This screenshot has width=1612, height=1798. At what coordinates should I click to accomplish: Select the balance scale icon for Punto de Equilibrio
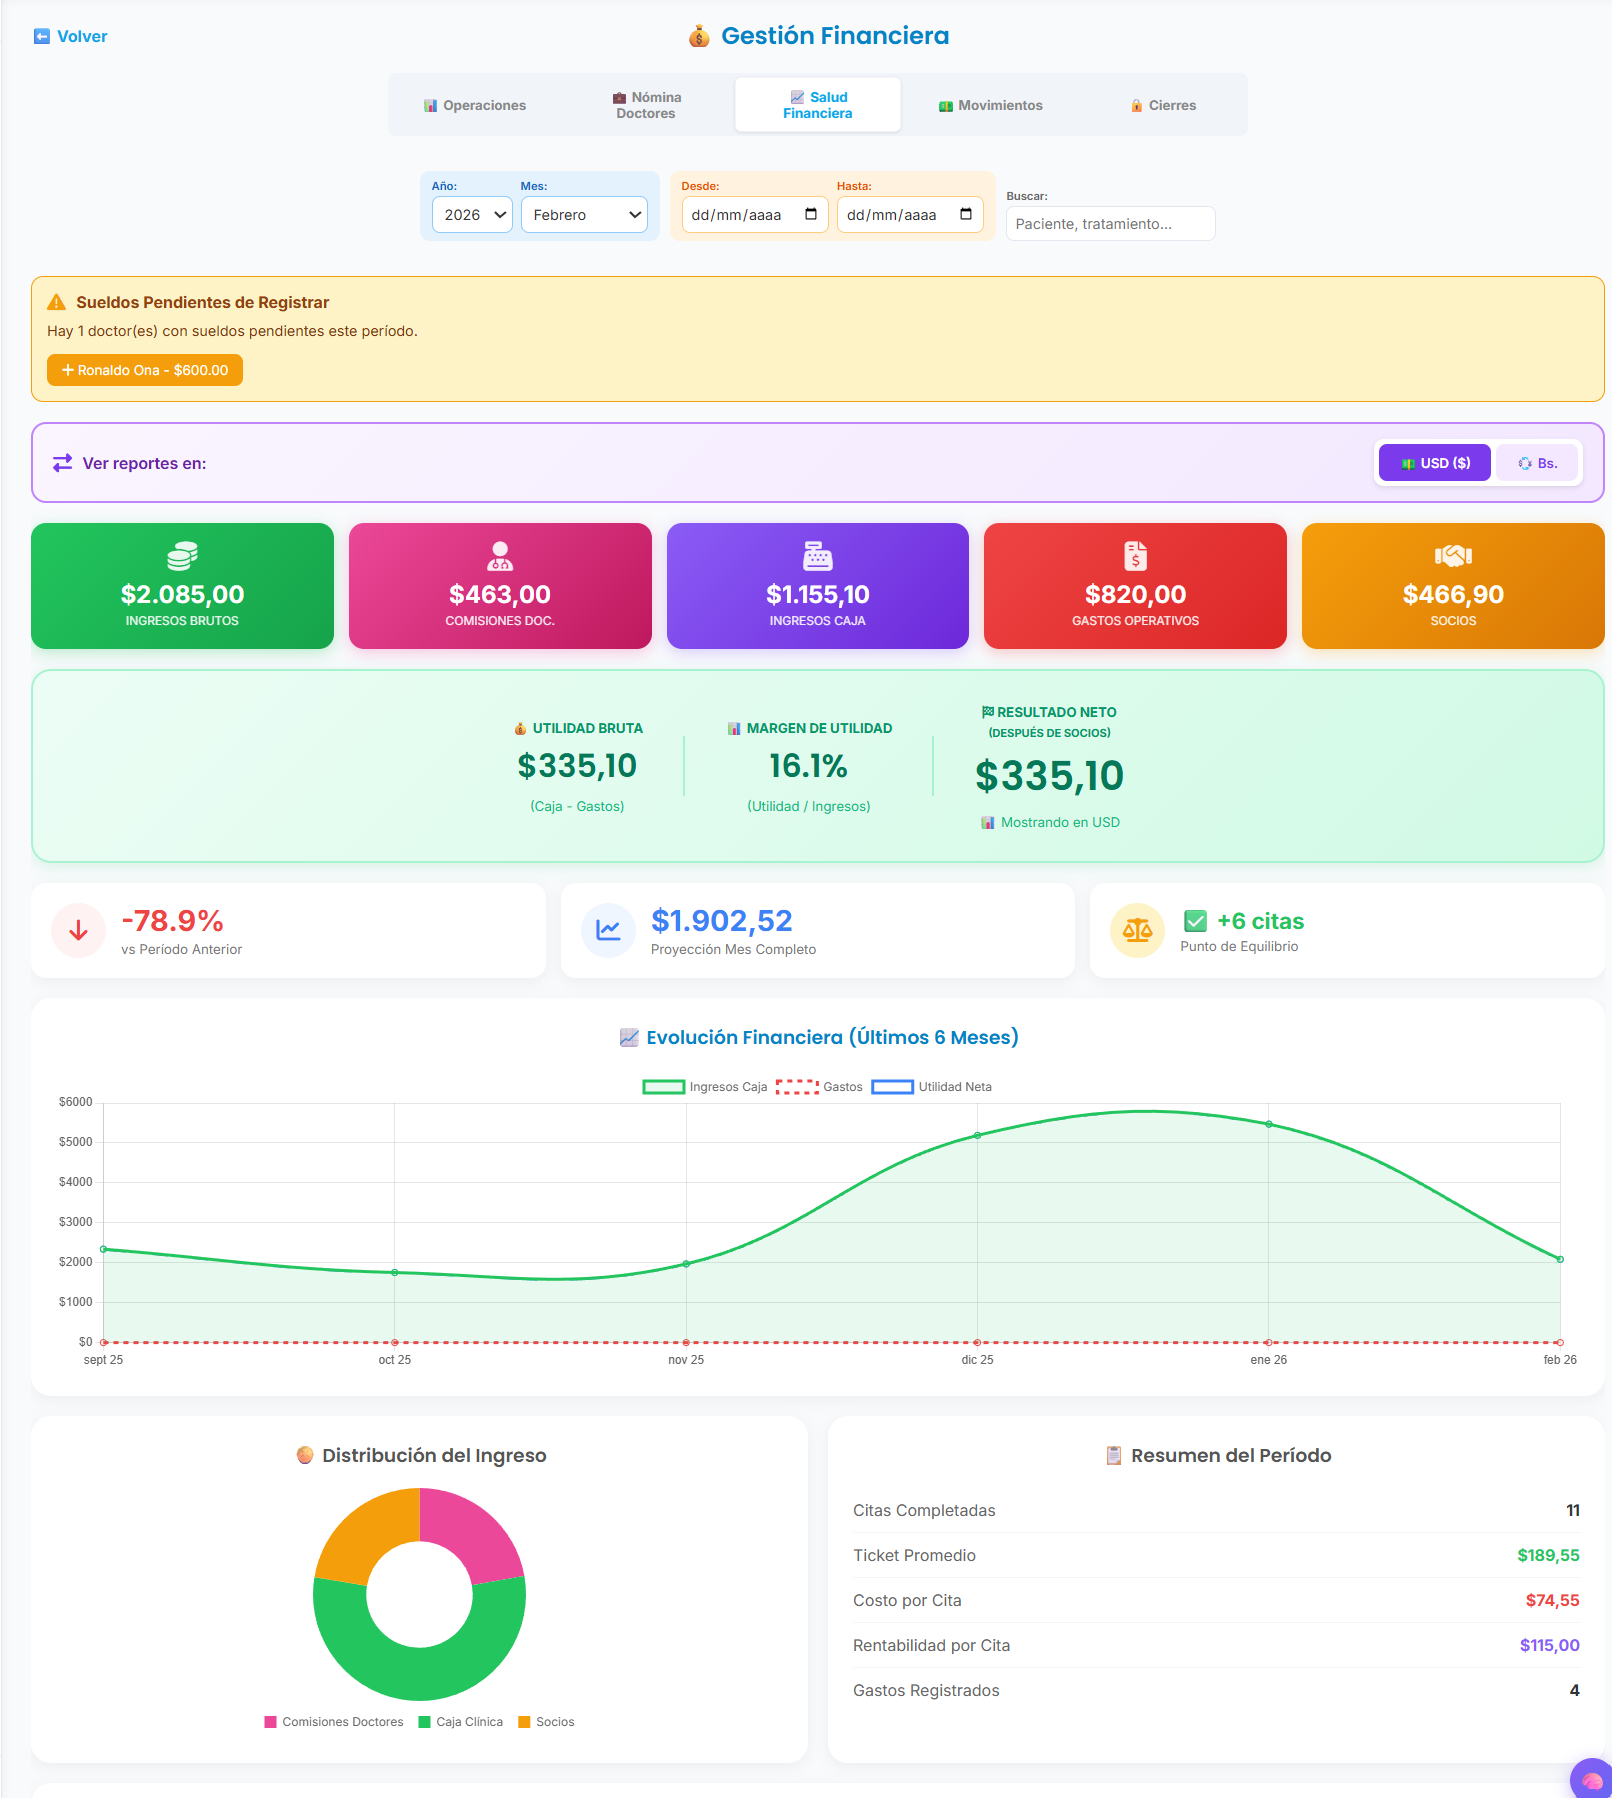pos(1138,930)
